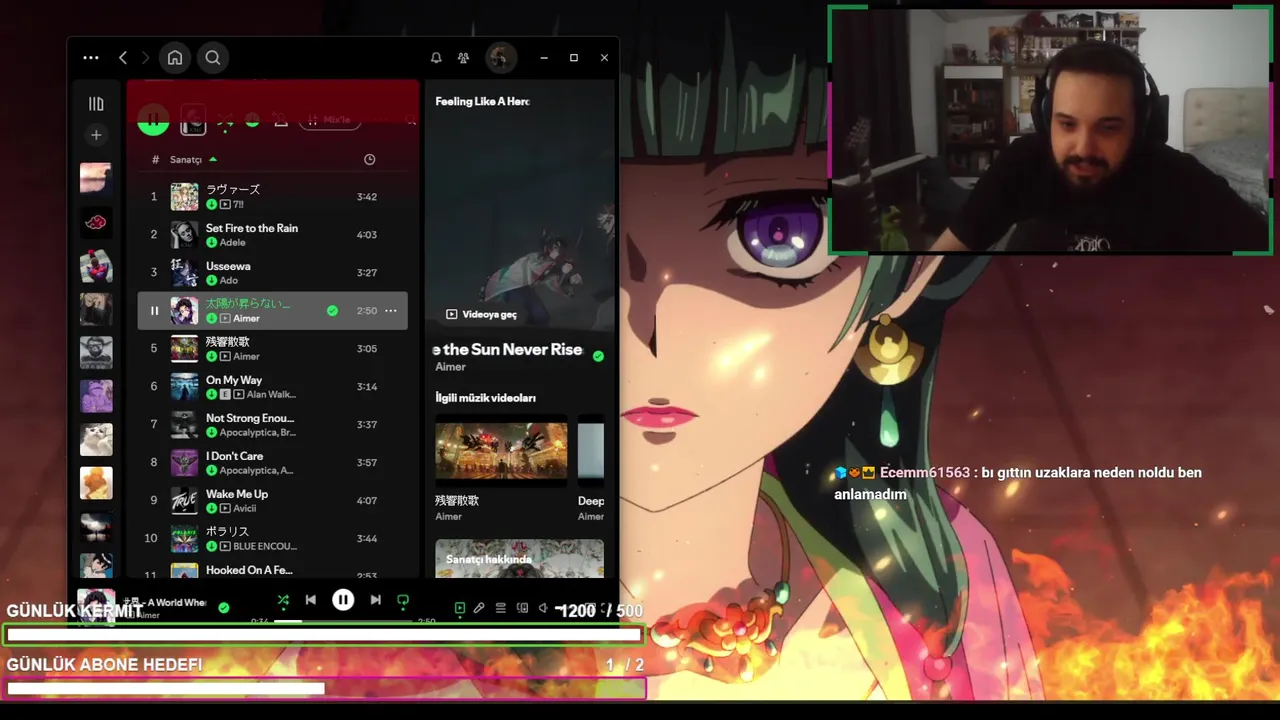Toggle saved check in player bar
1280x720 pixels.
pyautogui.click(x=224, y=607)
